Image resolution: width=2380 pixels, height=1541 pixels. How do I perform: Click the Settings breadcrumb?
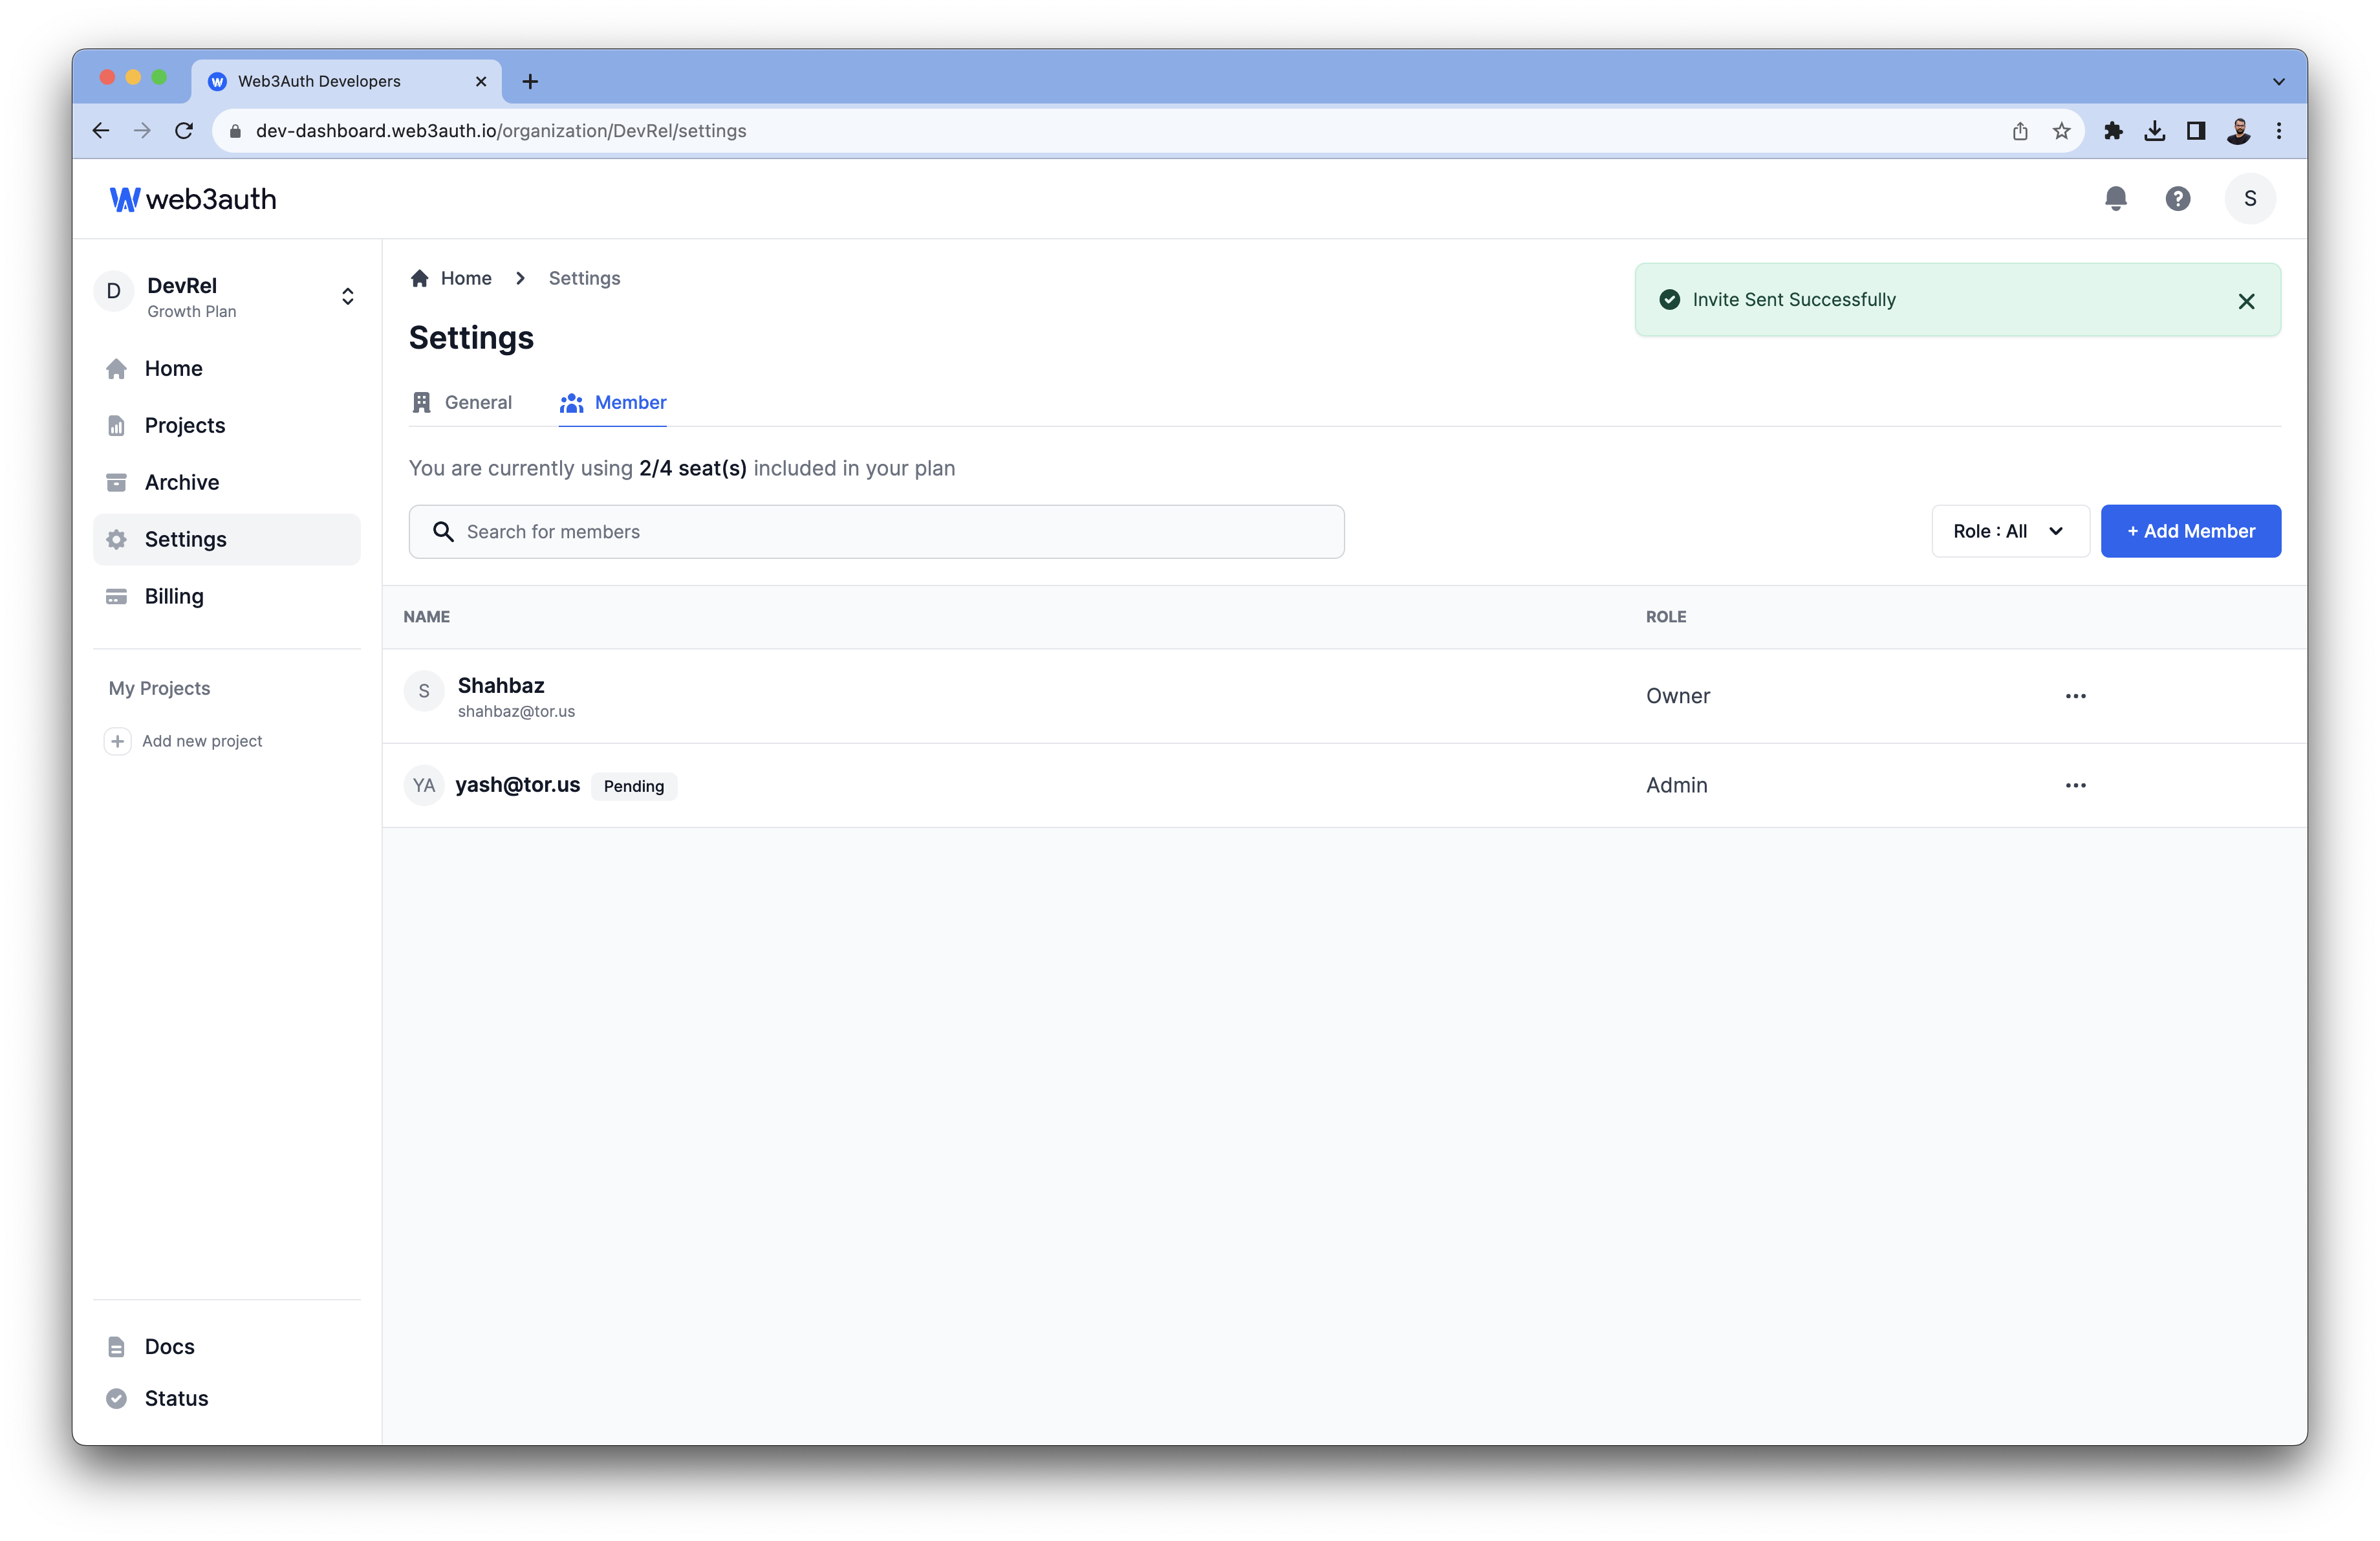[584, 278]
